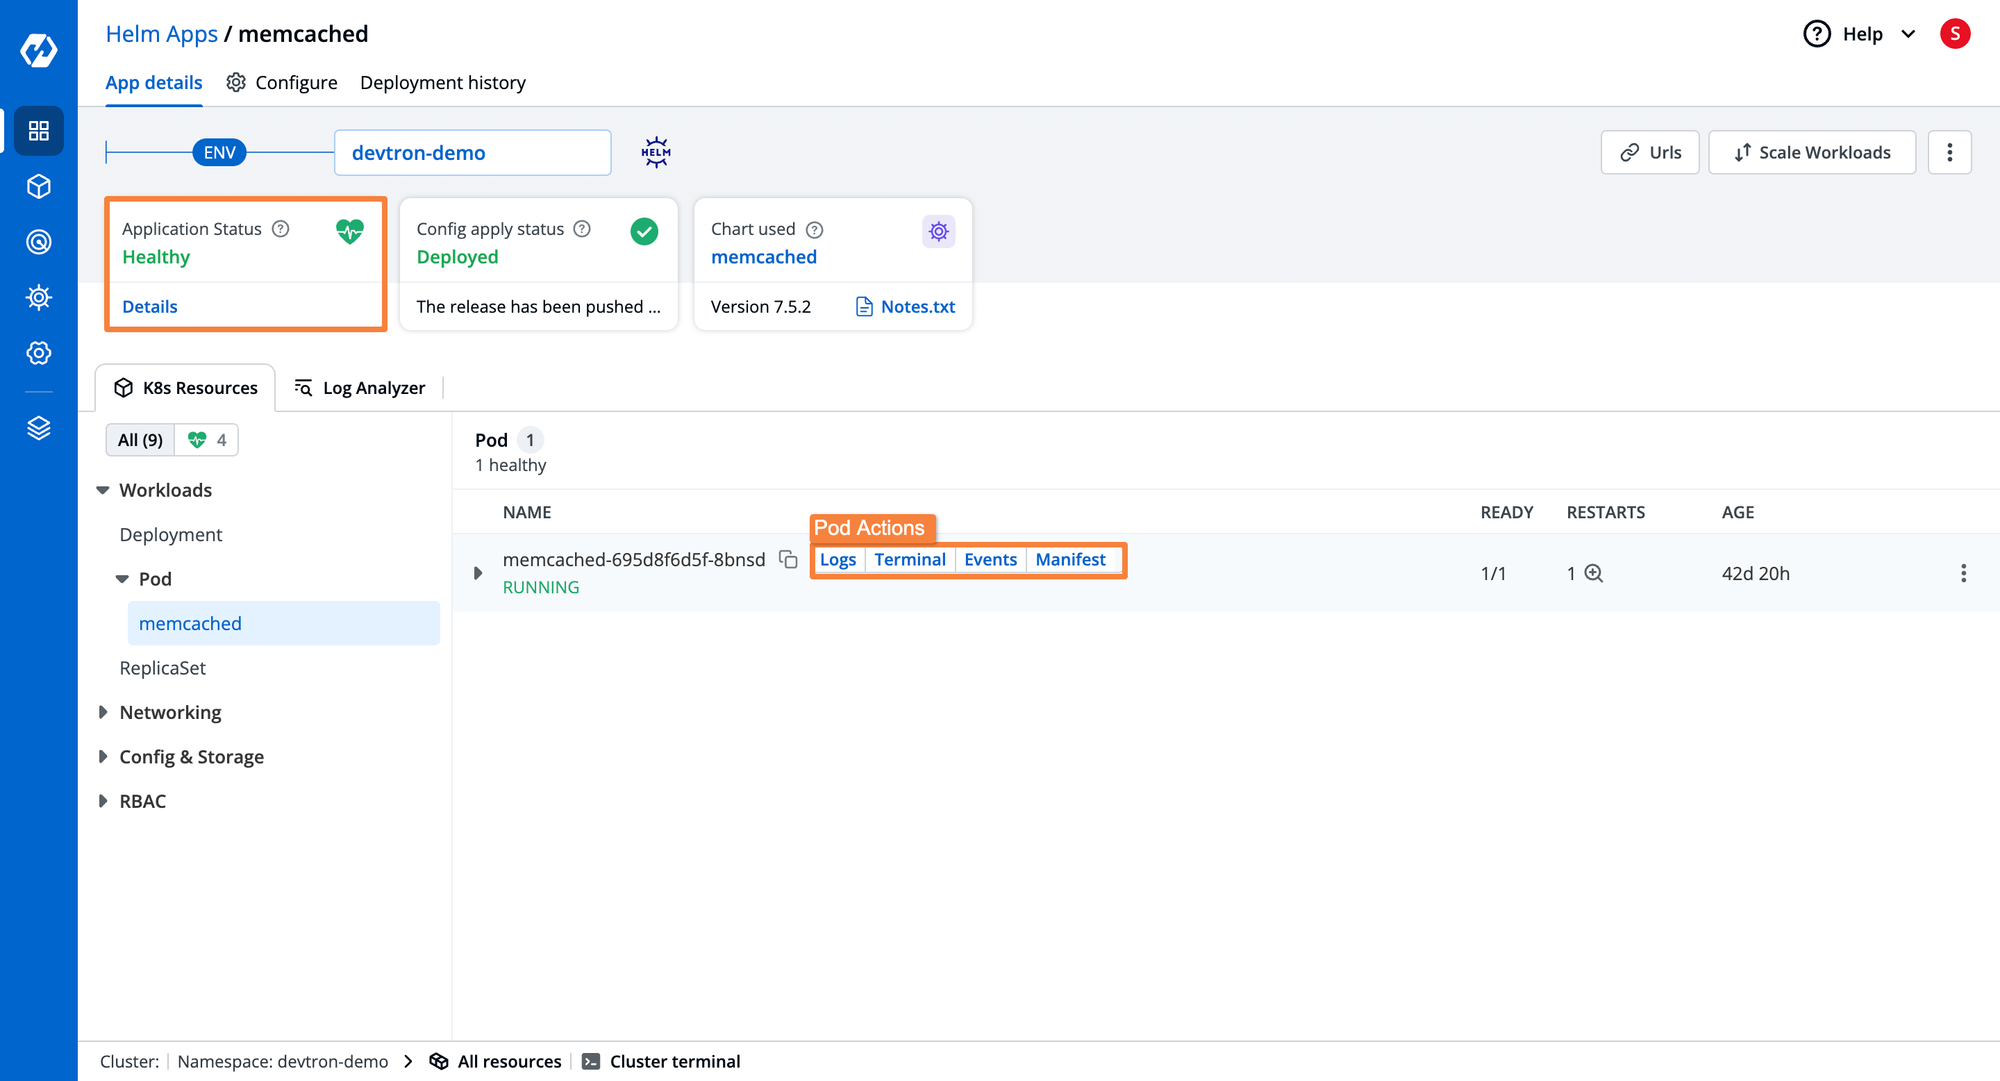Switch to the Log Analyzer tab
Screen dimensions: 2000x1081
coord(360,388)
